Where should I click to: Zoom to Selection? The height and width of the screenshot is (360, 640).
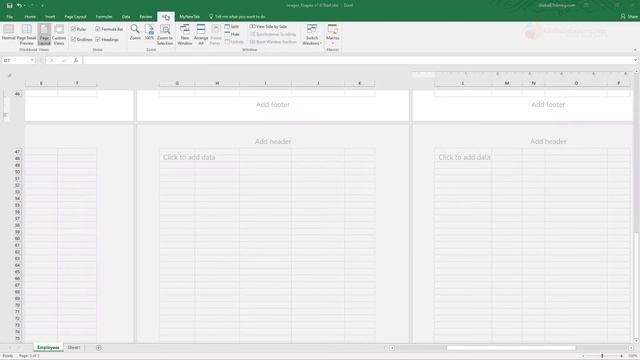pos(165,34)
